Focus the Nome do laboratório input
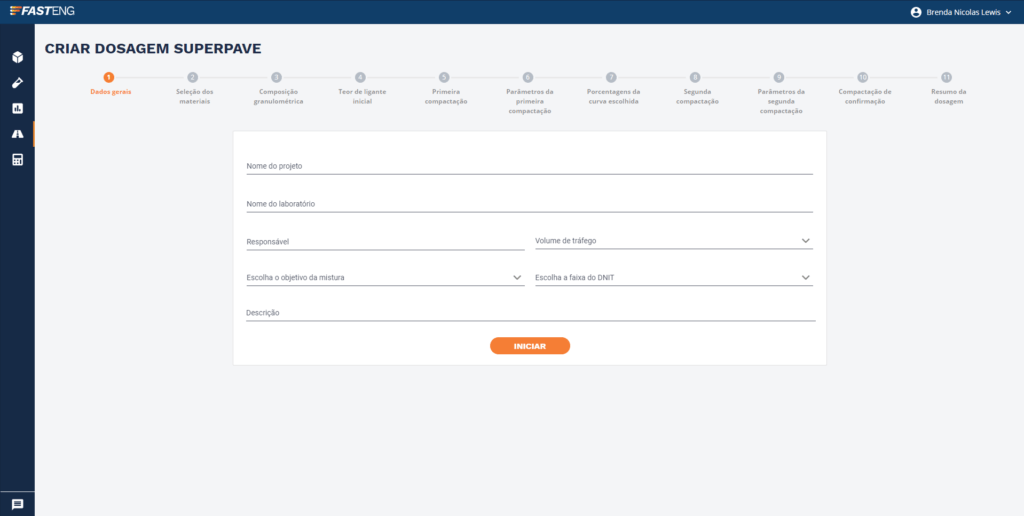 tap(529, 203)
